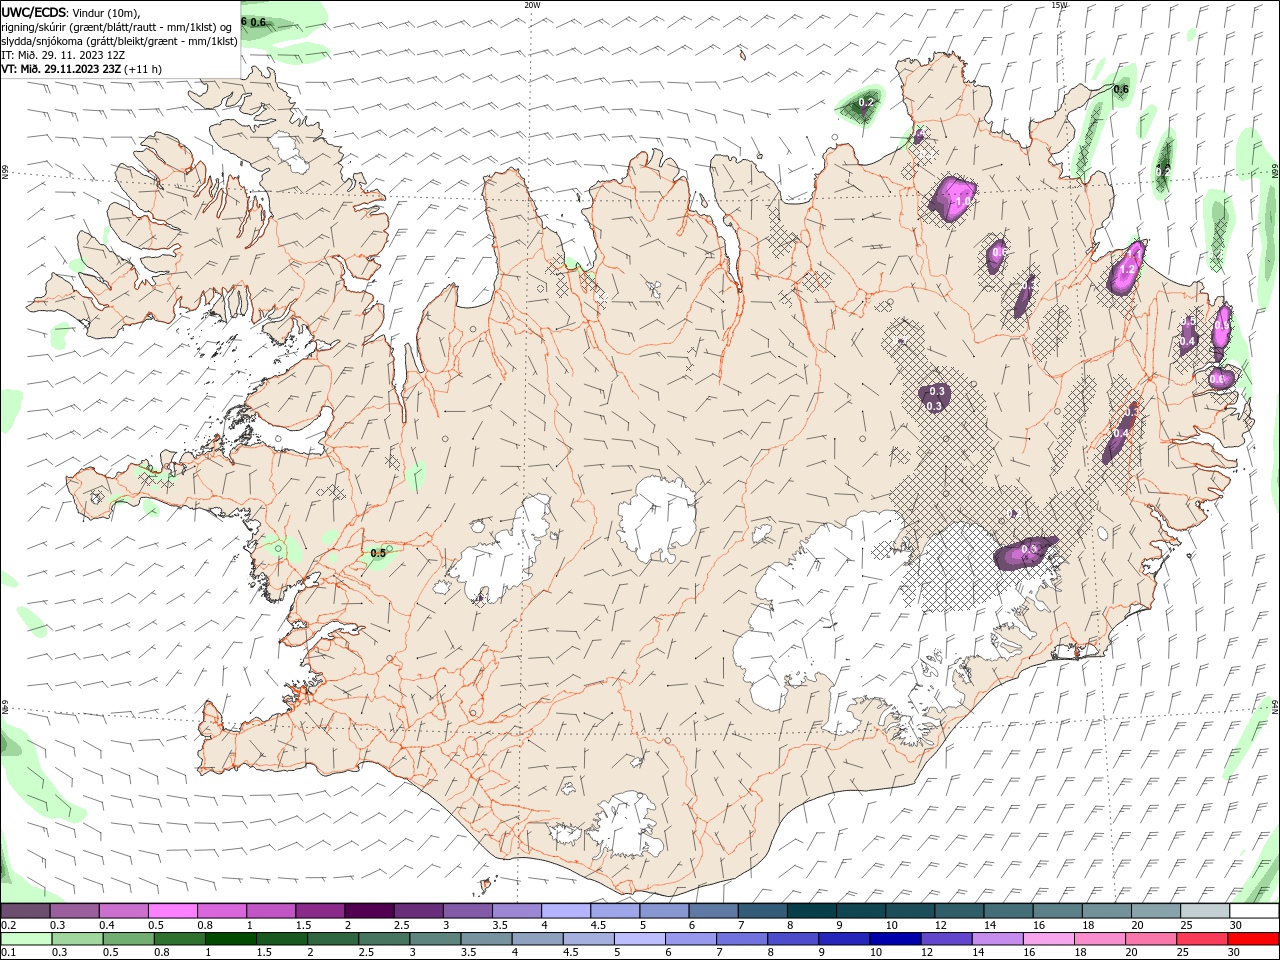Click the init time line 'IT: Mið. 29. 11. 2023 12Z'

(63, 55)
